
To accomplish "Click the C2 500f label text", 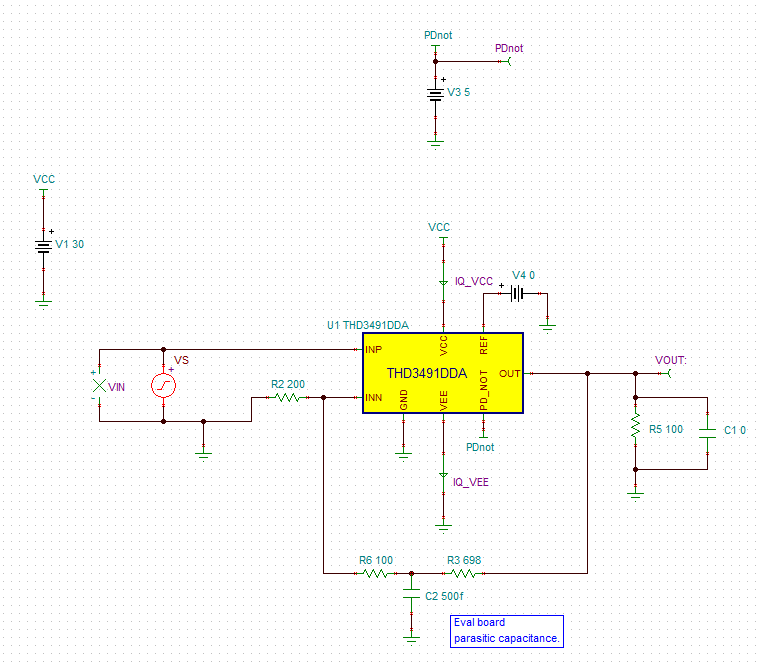I will [x=444, y=596].
